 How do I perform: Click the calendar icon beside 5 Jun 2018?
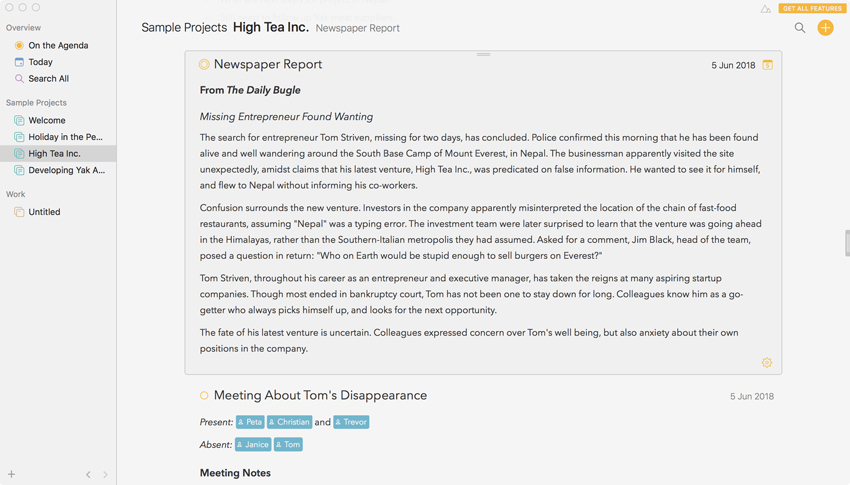(x=768, y=65)
